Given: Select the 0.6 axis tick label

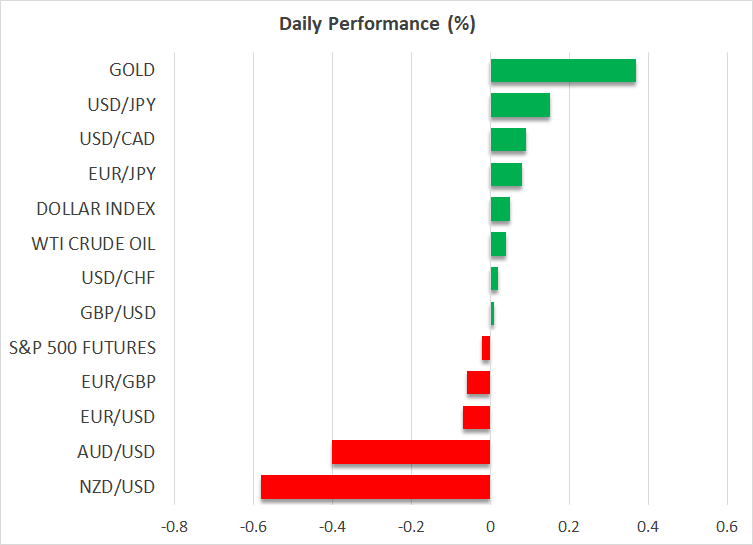Looking at the screenshot, I should (727, 526).
